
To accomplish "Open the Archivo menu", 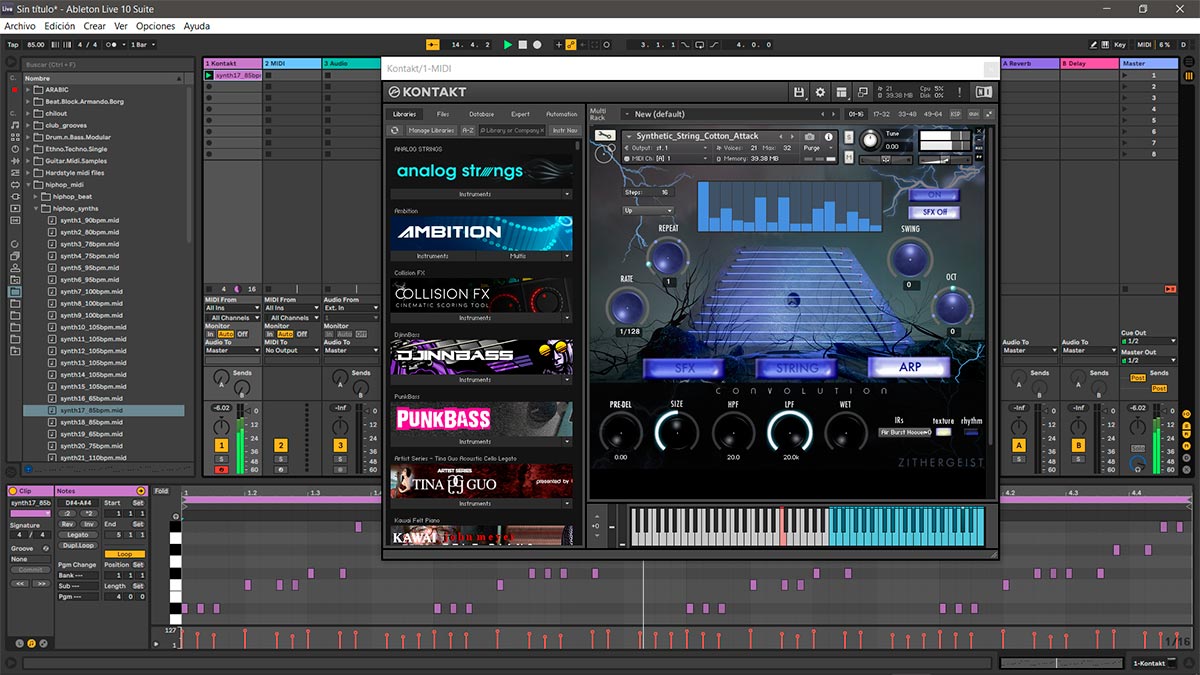I will [x=20, y=26].
